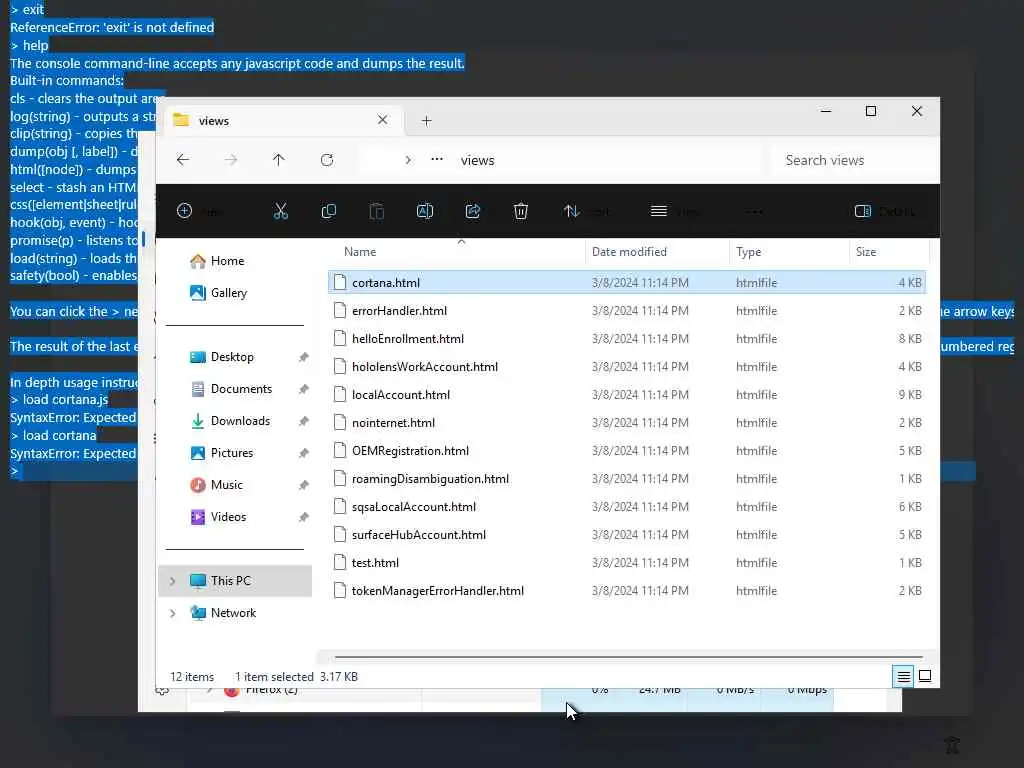Open Home in navigation pane
This screenshot has height=768, width=1024.
click(227, 261)
